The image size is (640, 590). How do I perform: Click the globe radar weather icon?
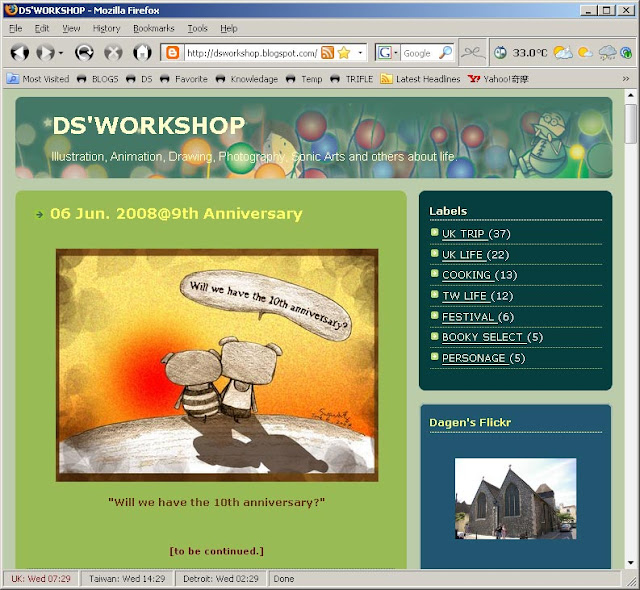click(626, 53)
